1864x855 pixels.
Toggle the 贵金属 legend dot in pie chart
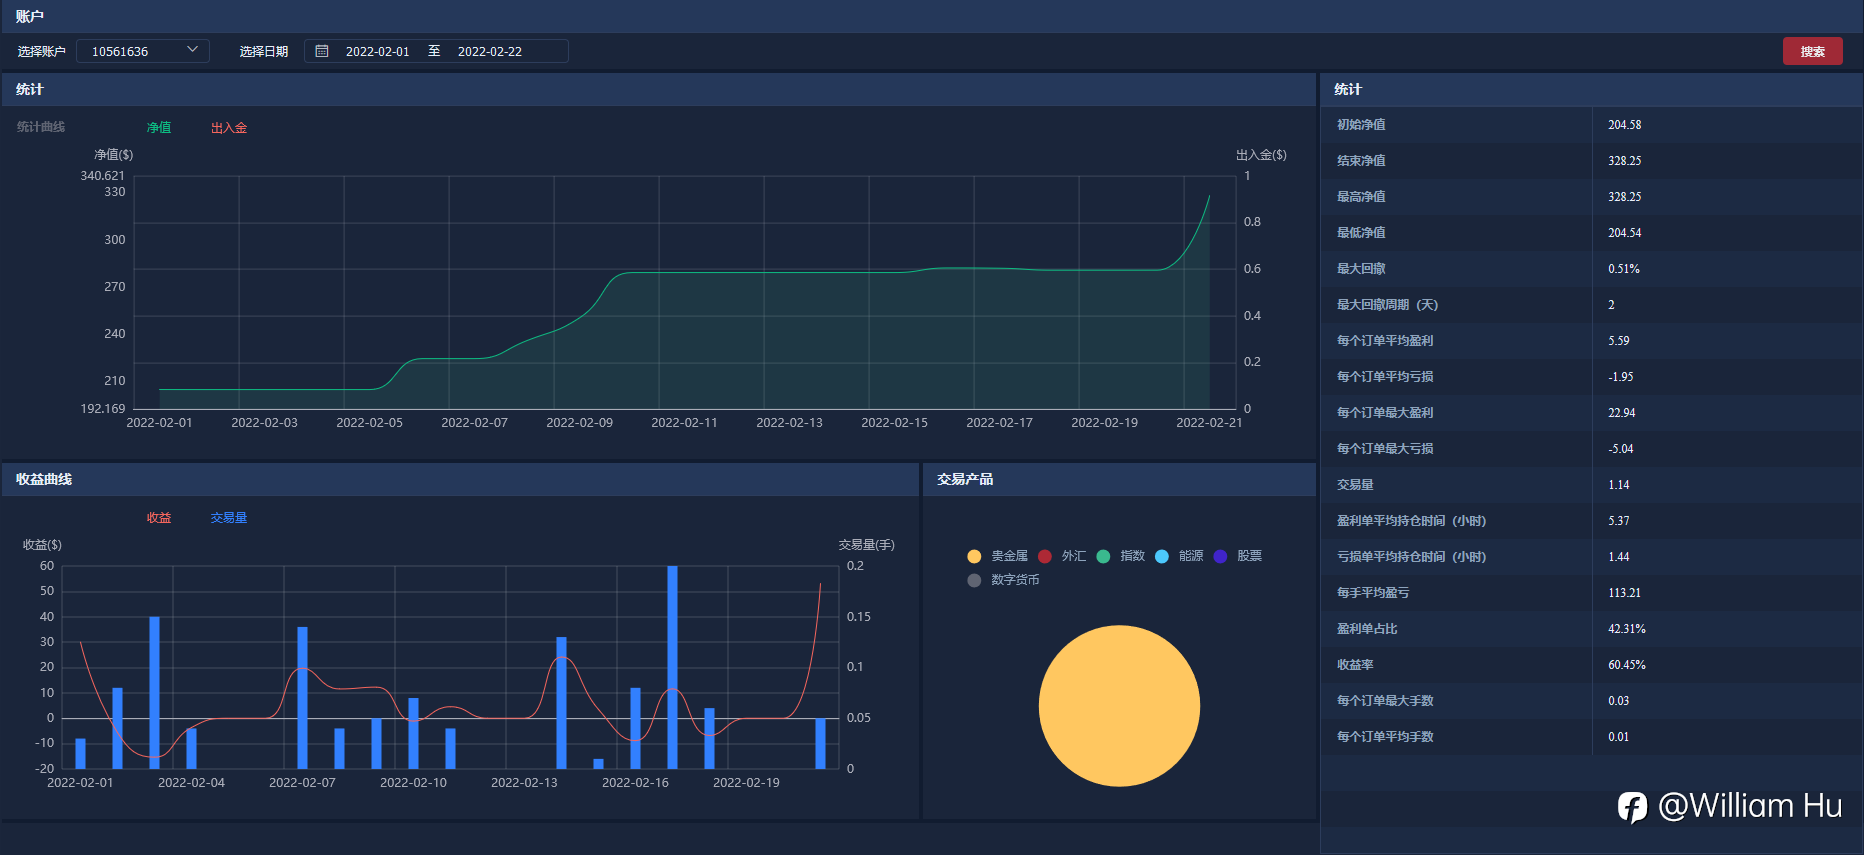point(974,556)
